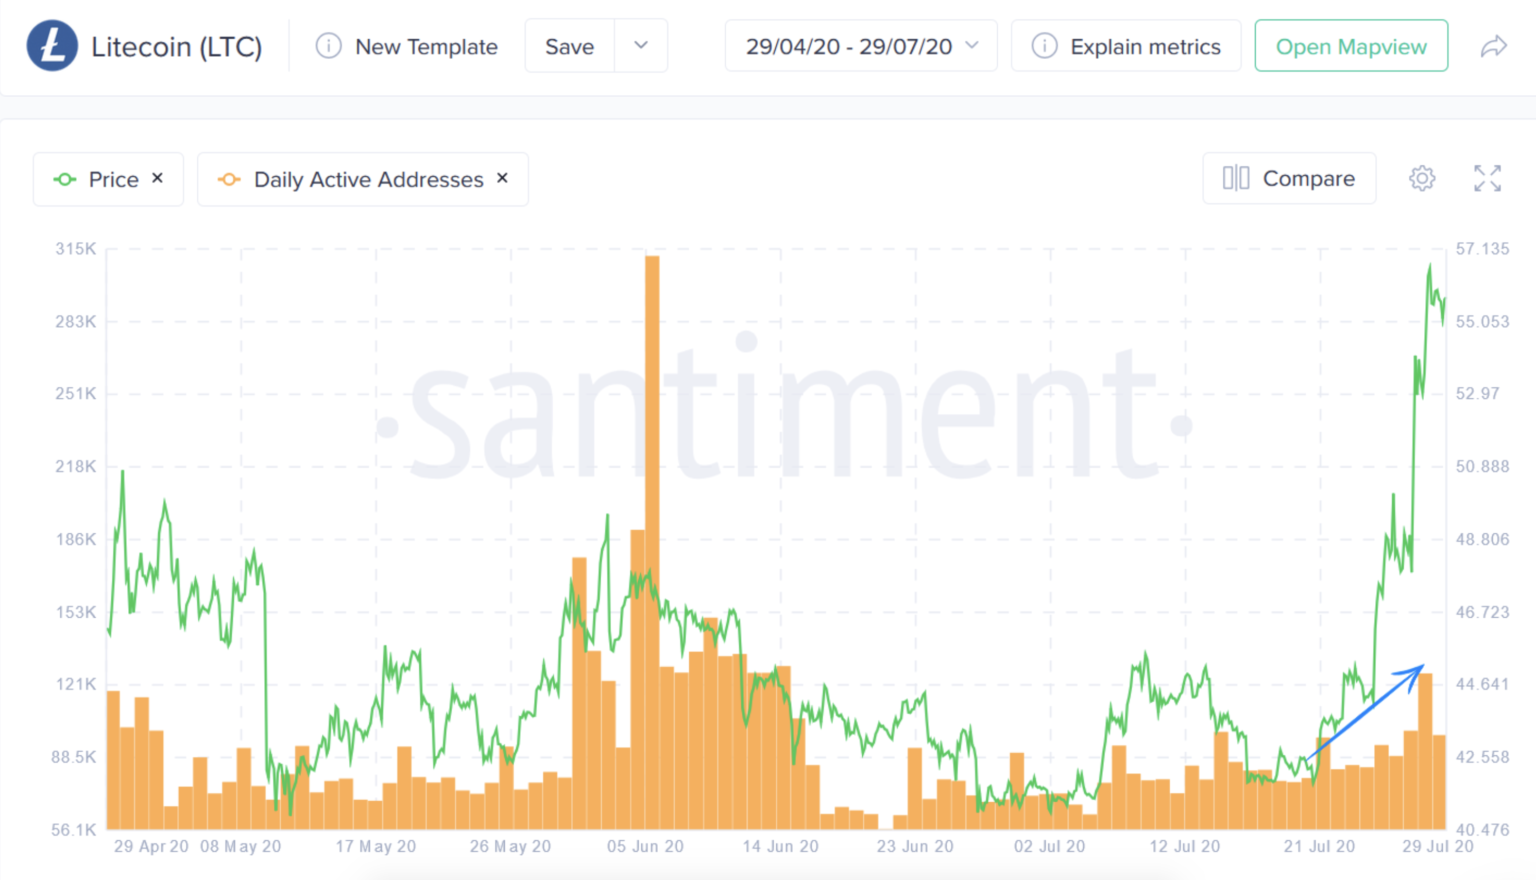The height and width of the screenshot is (880, 1536).
Task: Click the 21 Jul 20 date label
Action: [x=1319, y=846]
